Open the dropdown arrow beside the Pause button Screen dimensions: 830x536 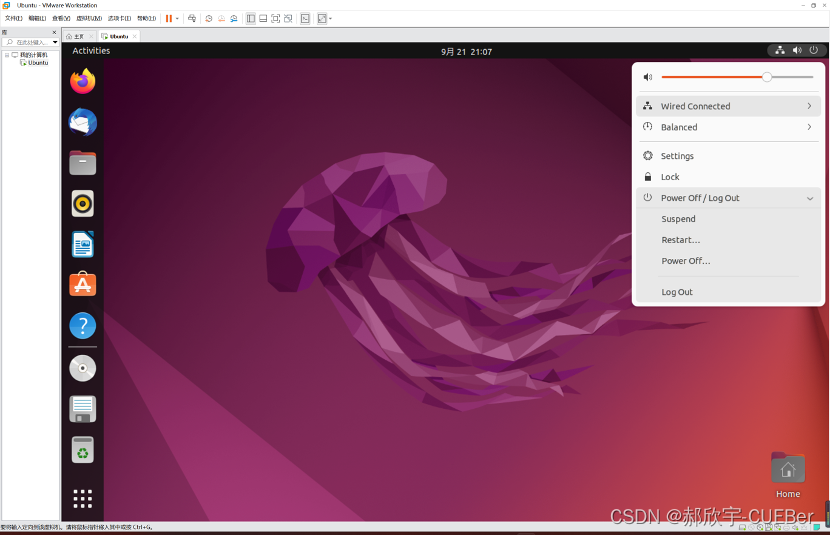pos(177,19)
